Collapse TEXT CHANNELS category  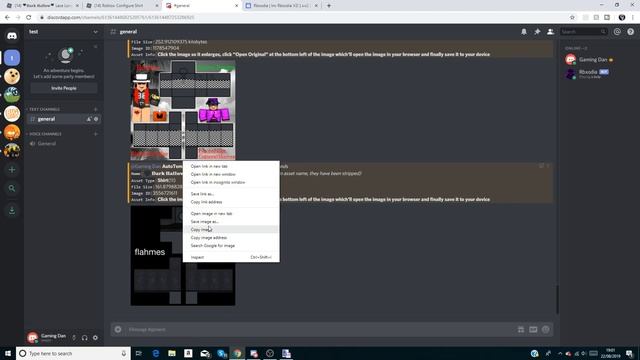[43, 109]
